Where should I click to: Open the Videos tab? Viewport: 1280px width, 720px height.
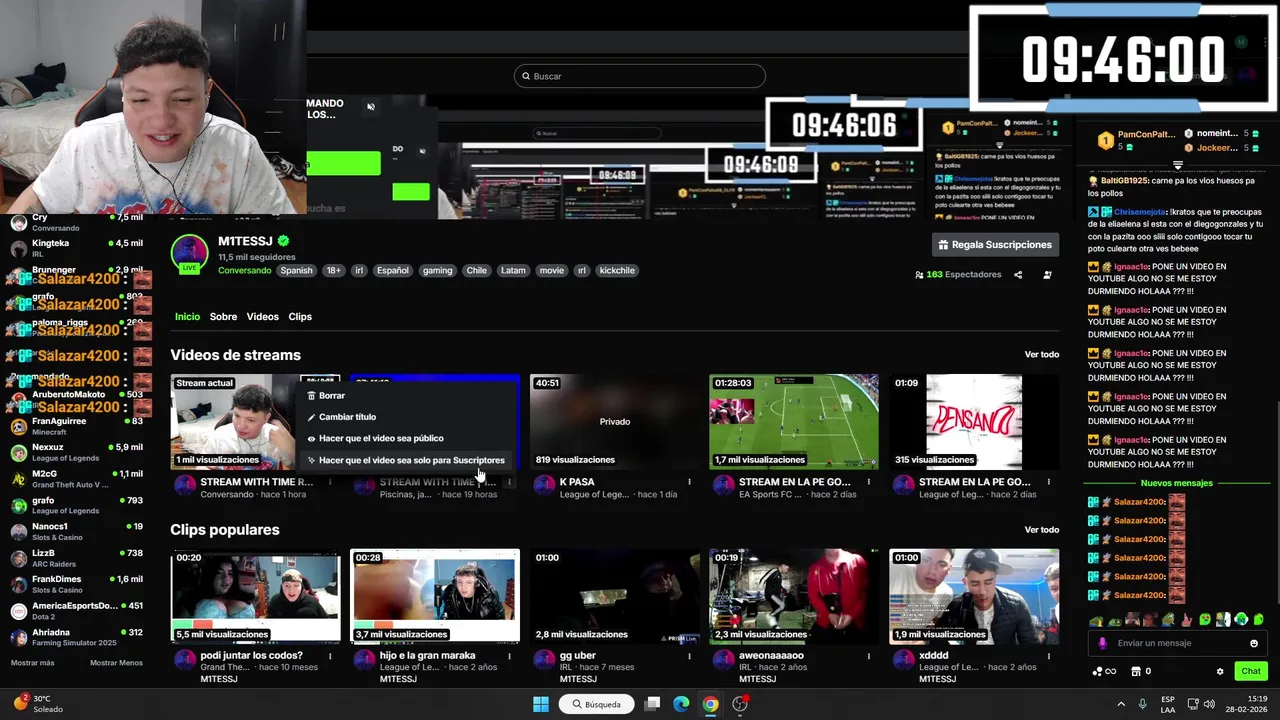pyautogui.click(x=262, y=316)
